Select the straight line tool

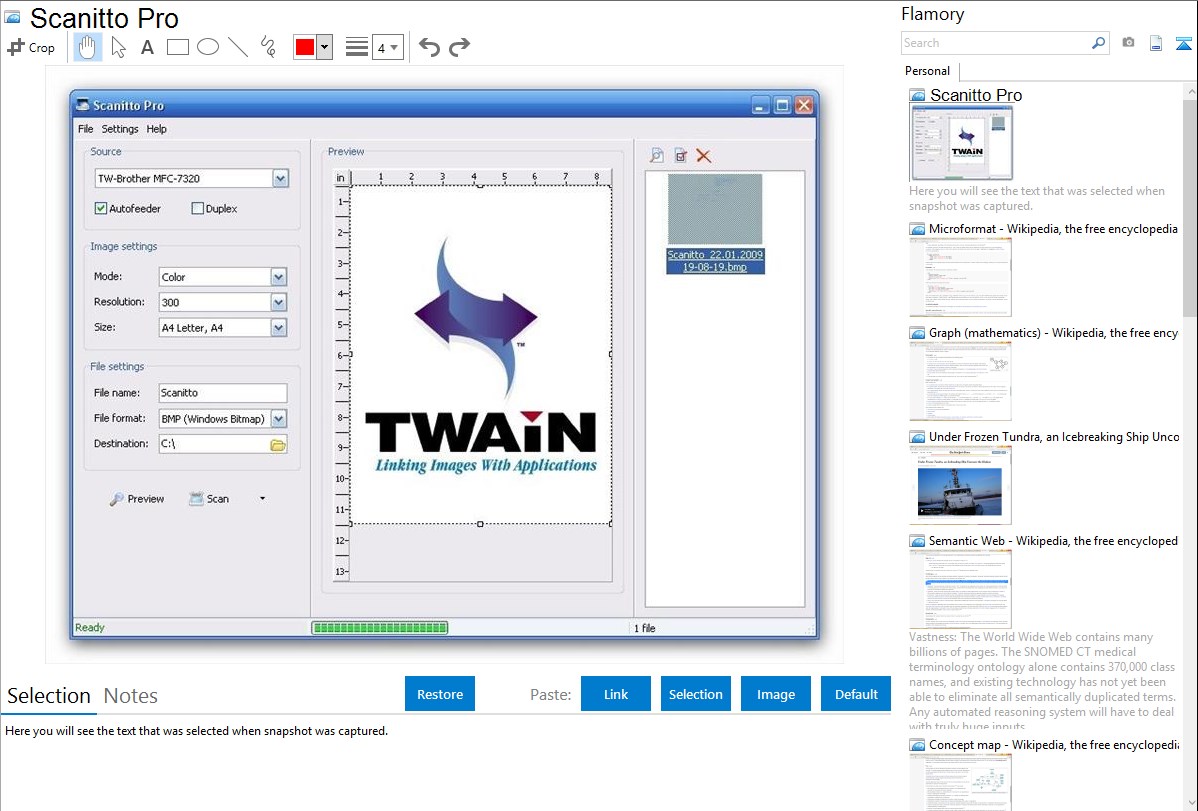tap(238, 47)
